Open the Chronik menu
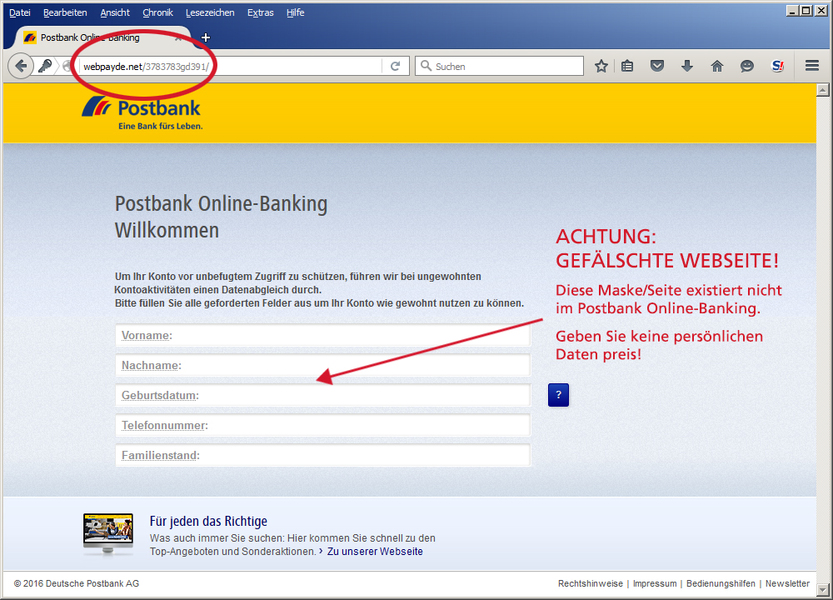Screen dimensions: 833x600 pos(158,12)
